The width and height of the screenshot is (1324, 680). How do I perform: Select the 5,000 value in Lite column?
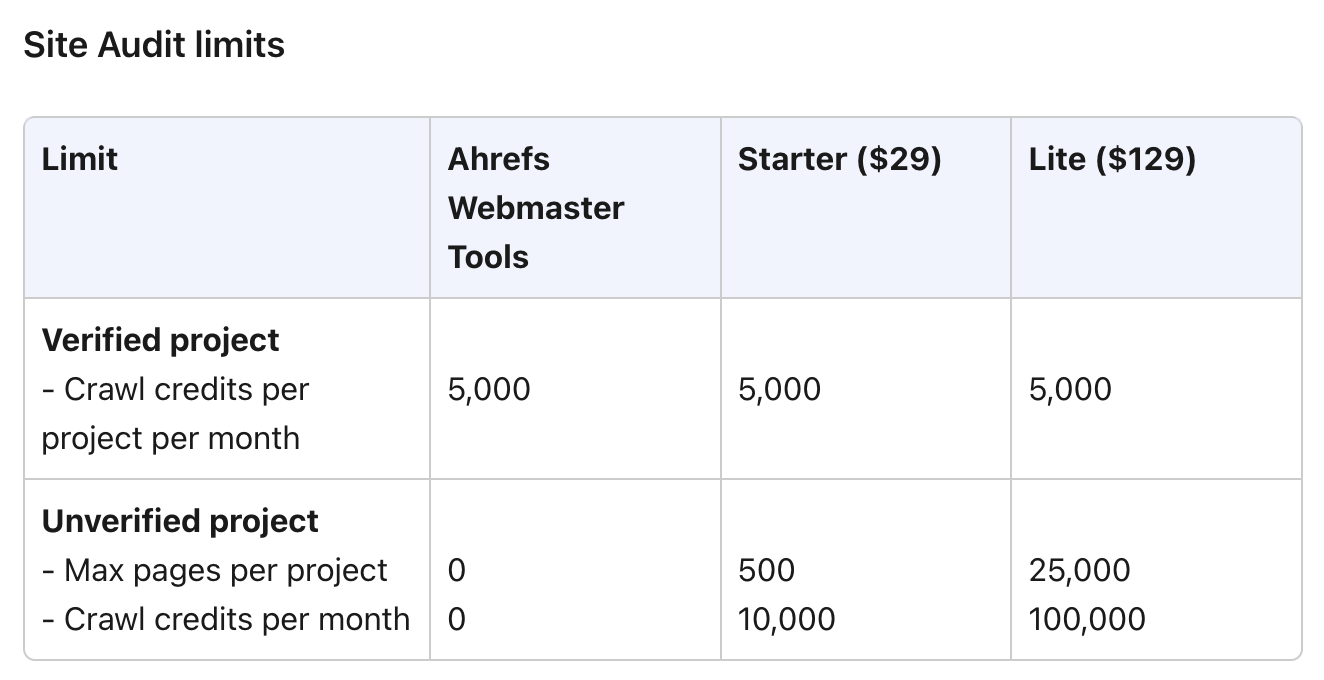tap(1070, 389)
